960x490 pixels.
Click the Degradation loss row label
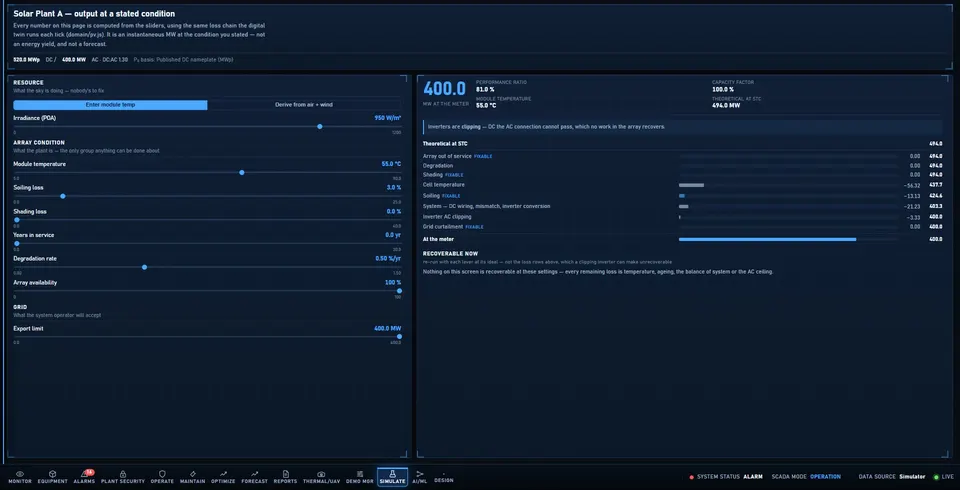pos(438,165)
